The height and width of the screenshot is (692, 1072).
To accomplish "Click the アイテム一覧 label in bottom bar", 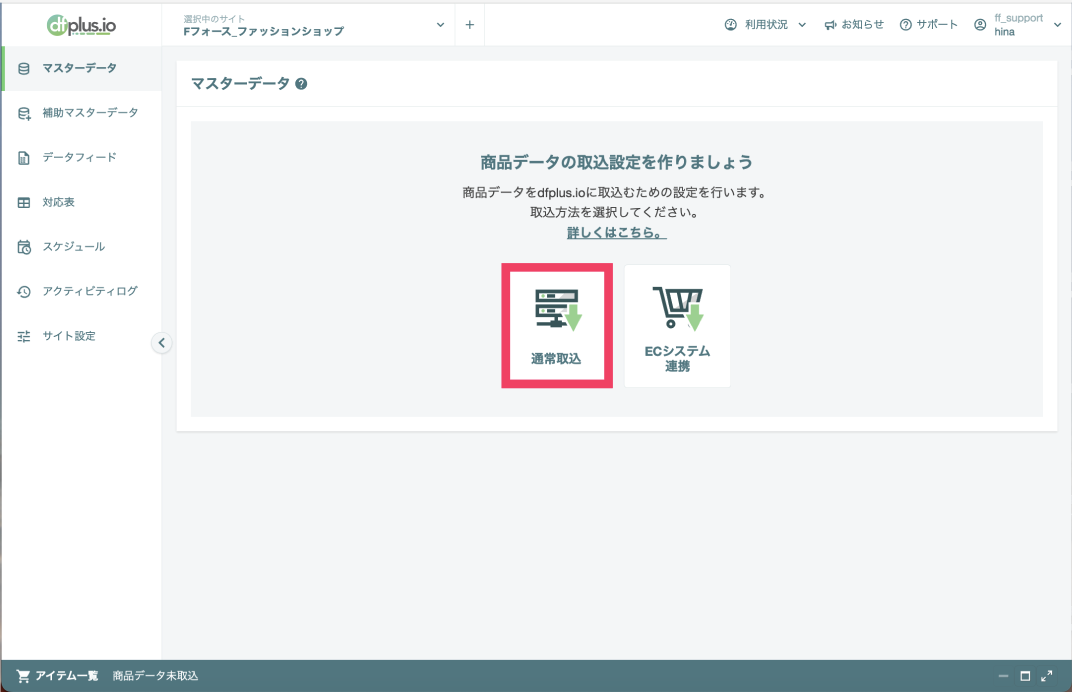I will pyautogui.click(x=67, y=676).
